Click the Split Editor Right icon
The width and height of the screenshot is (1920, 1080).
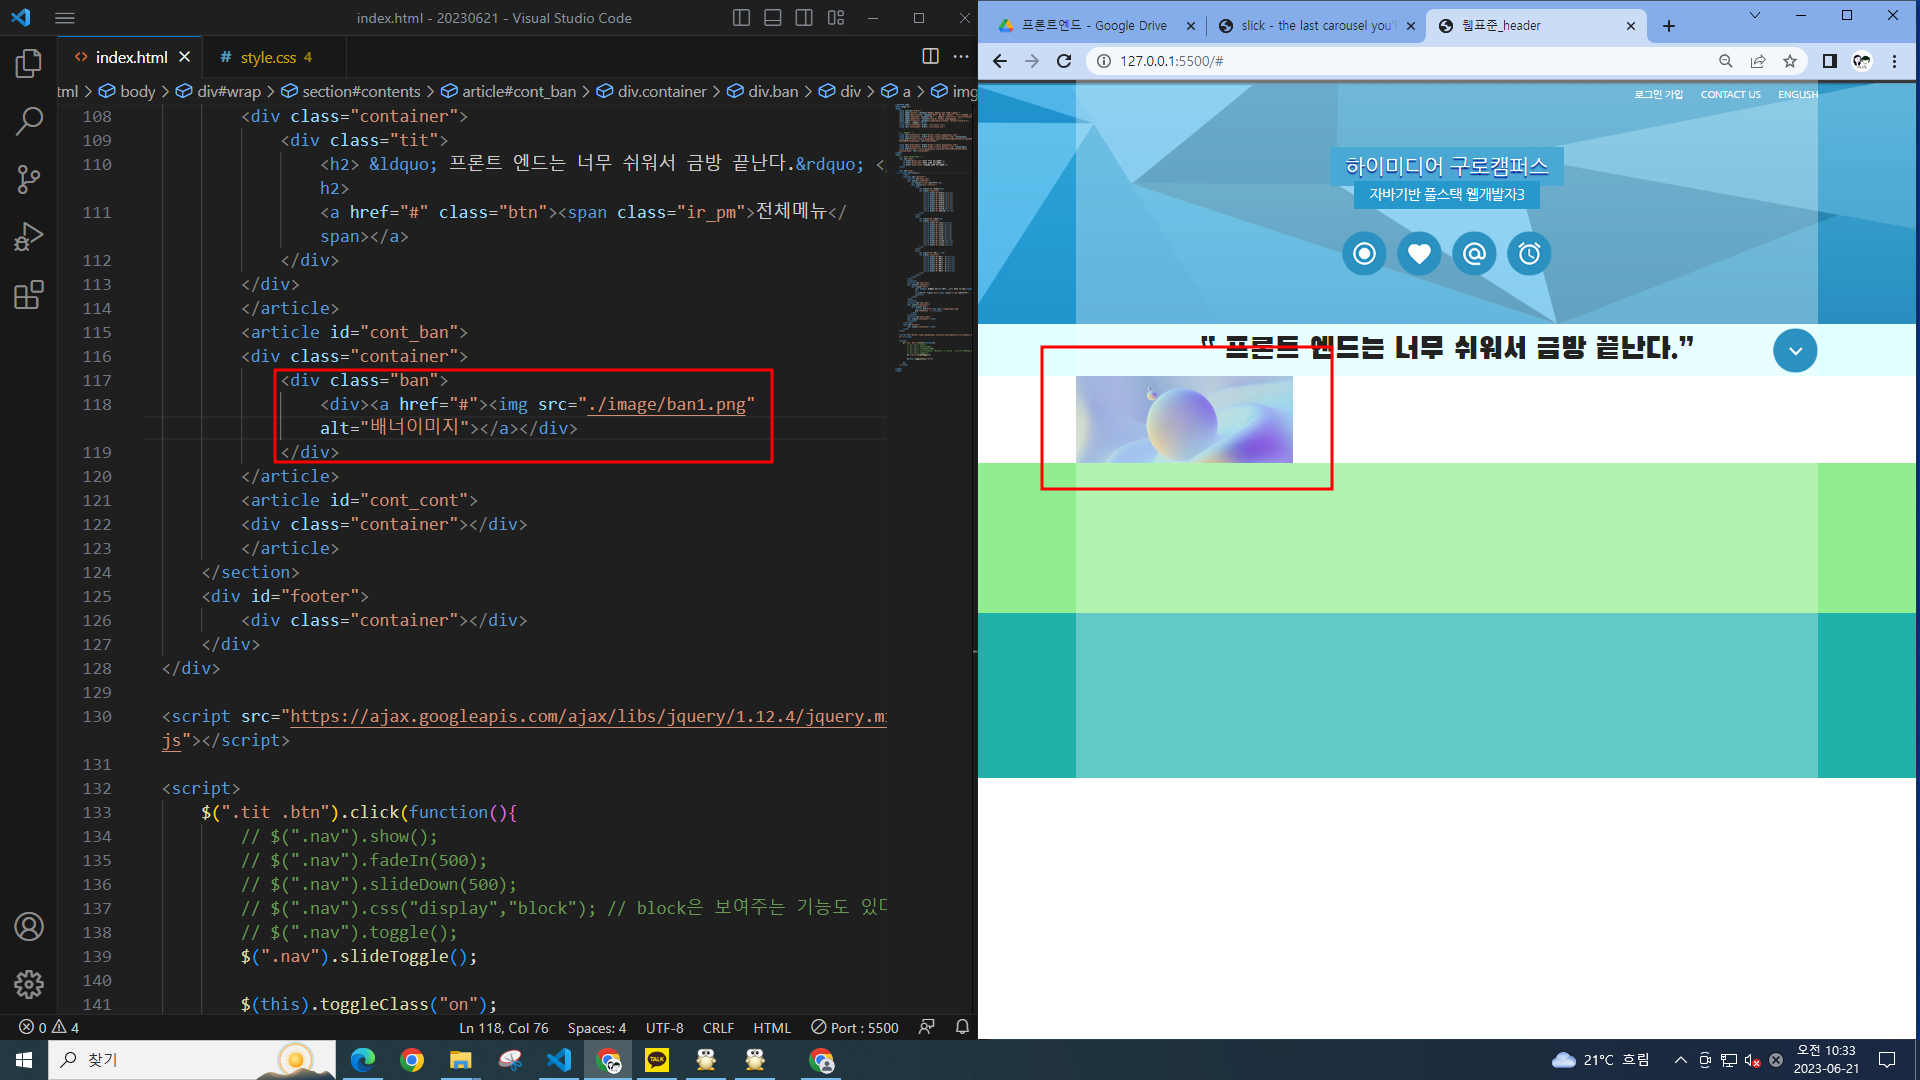[930, 57]
